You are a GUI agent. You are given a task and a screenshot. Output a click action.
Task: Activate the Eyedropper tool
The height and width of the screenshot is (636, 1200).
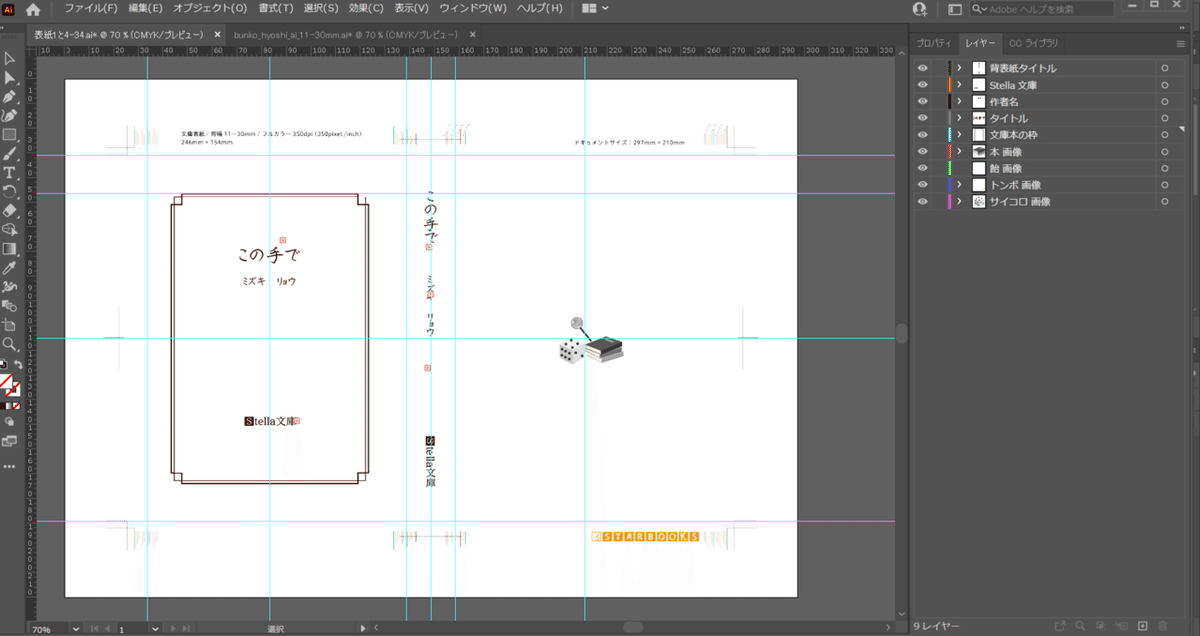[x=10, y=268]
